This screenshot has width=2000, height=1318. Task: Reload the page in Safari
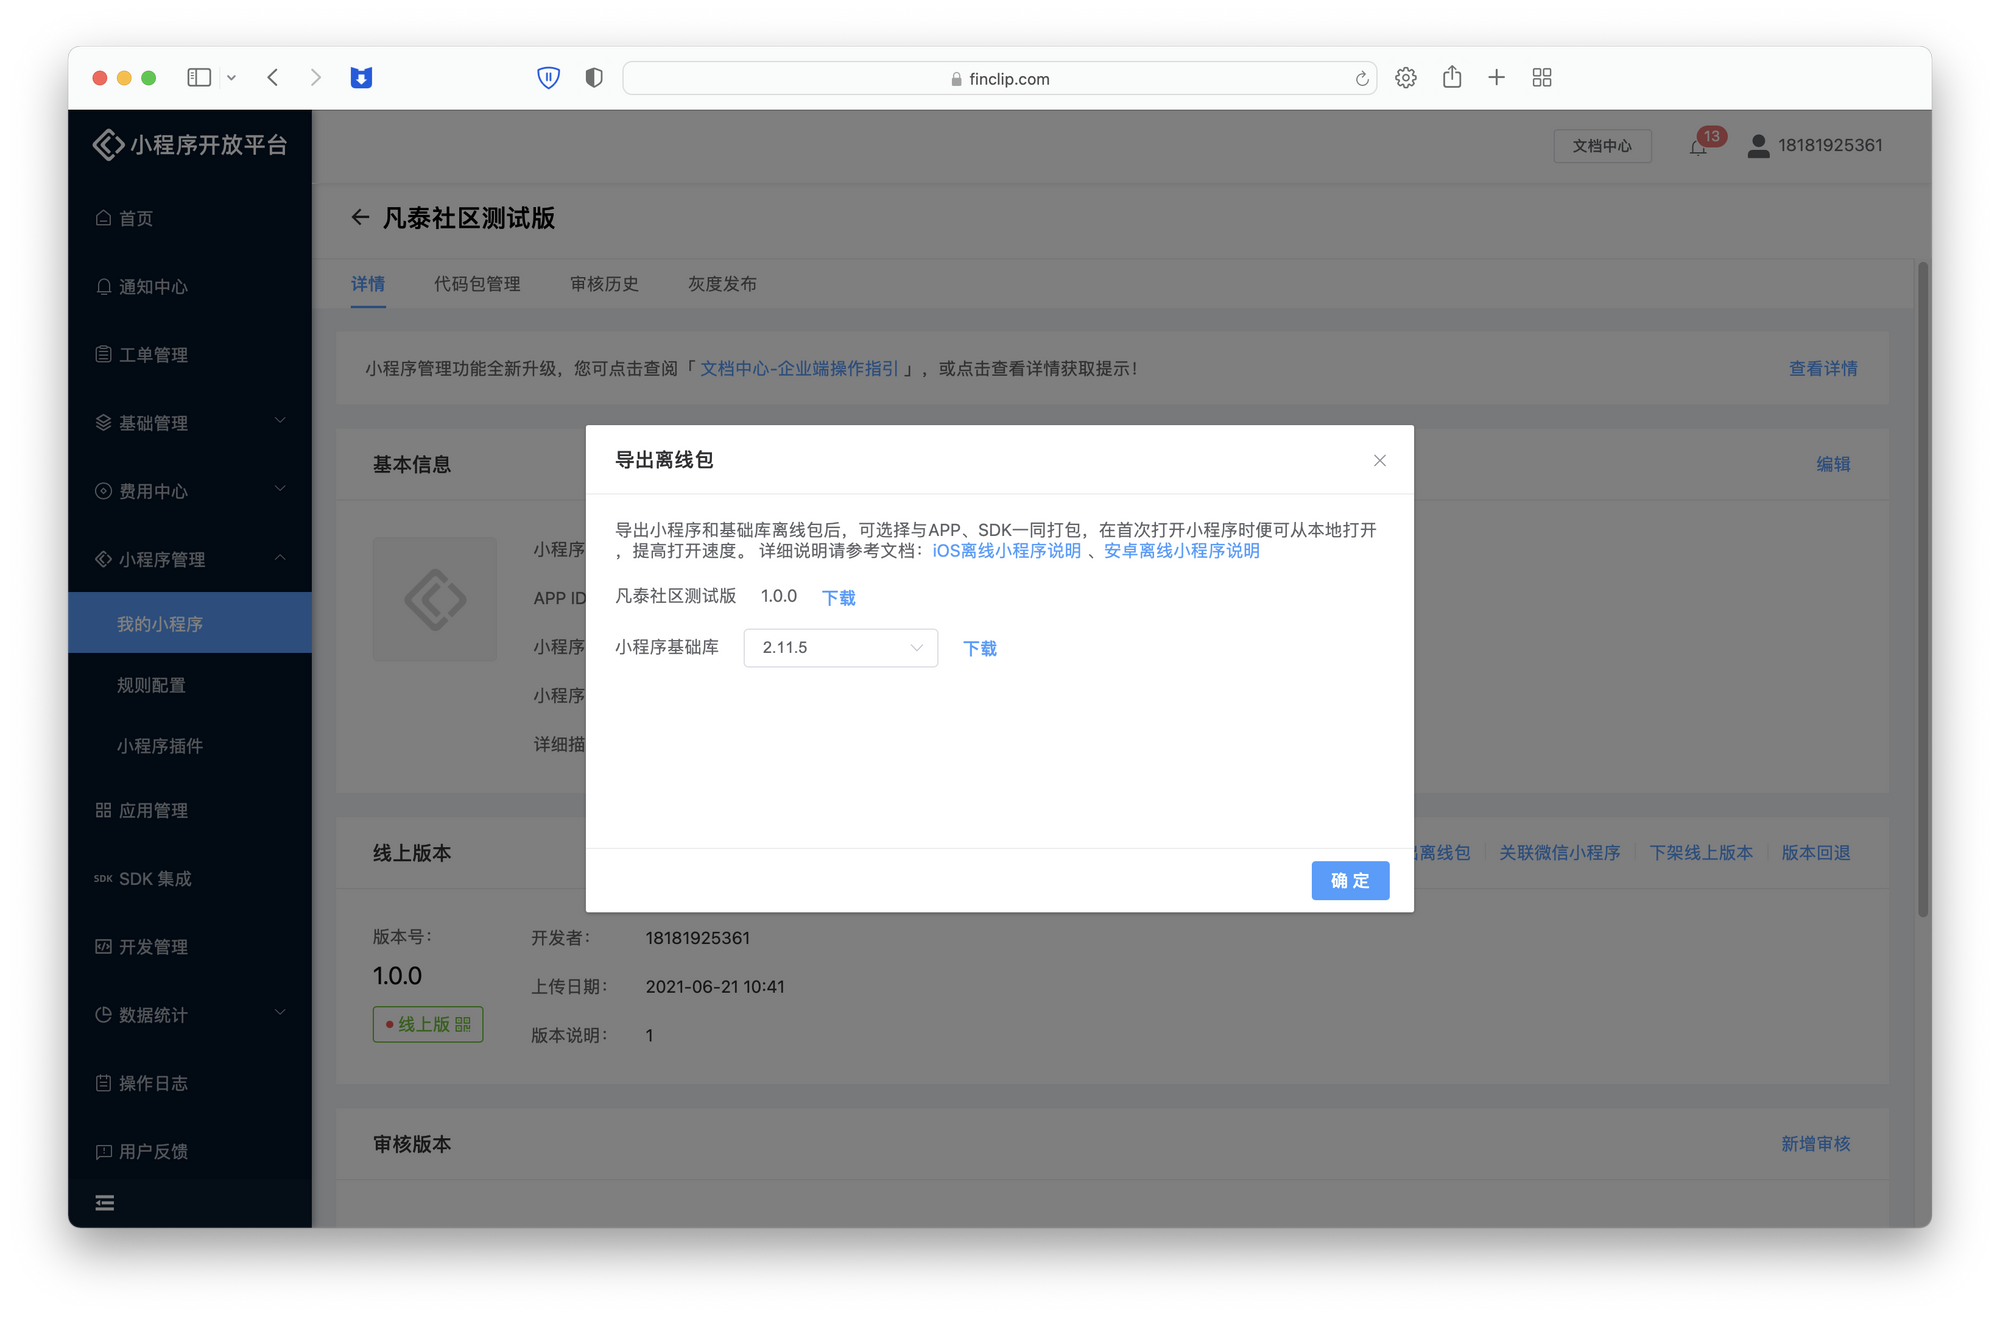tap(1361, 78)
